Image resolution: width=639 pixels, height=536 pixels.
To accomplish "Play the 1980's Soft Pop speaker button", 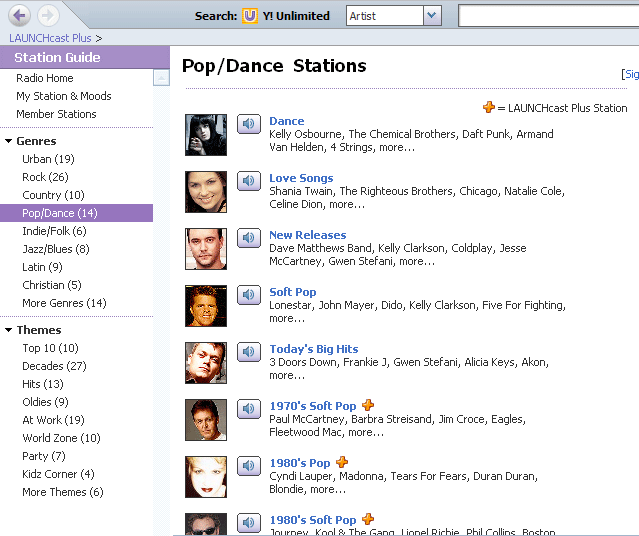I will coord(249,523).
